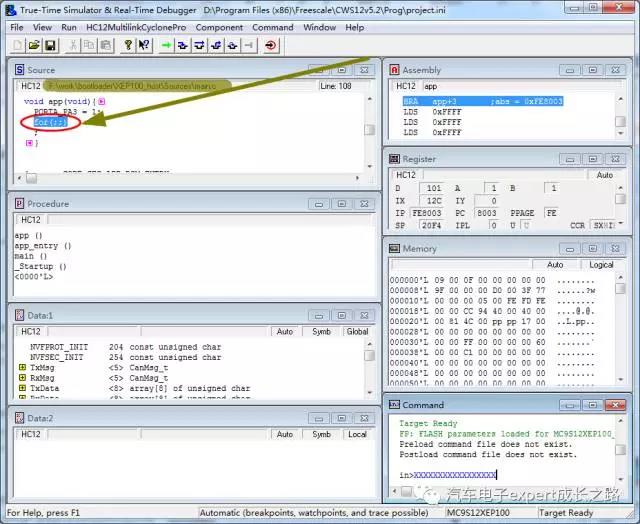Click the red Reset Target icon
The width and height of the screenshot is (640, 524).
[271, 45]
